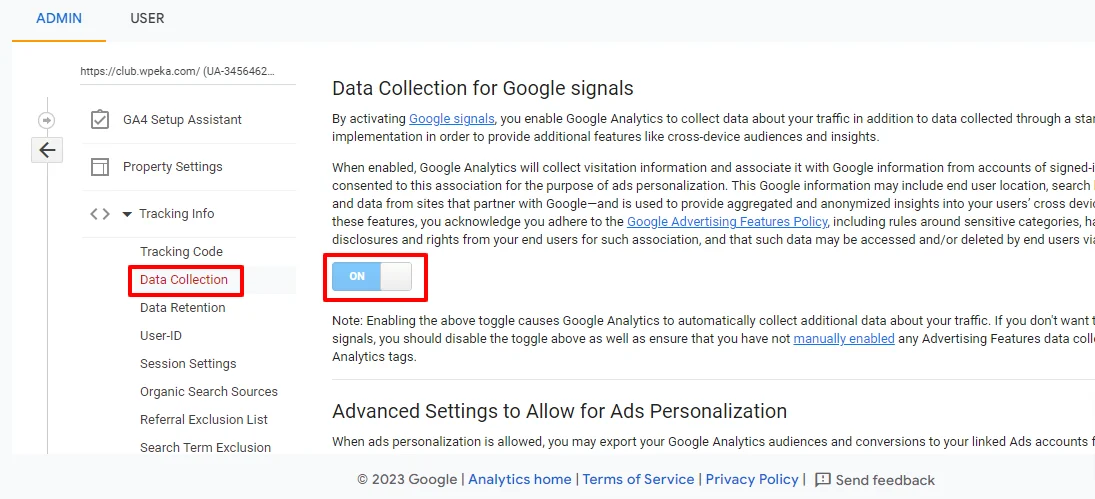The image size is (1095, 499).
Task: Click the small circular arrow icon above back button
Action: (46, 120)
